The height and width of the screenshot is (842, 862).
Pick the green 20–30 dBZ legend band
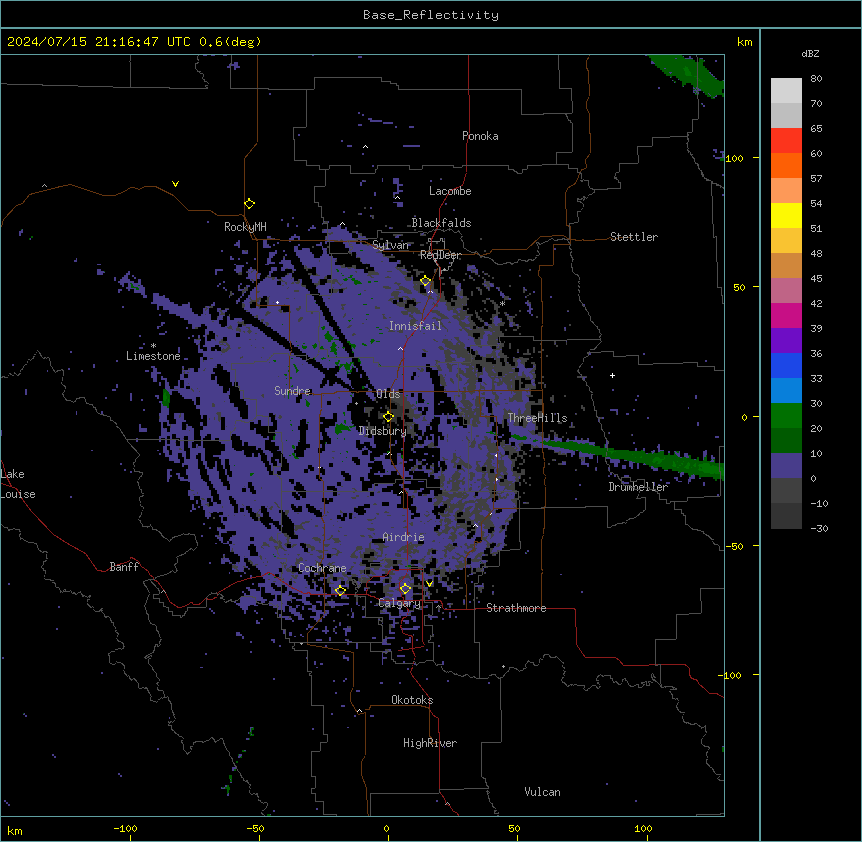(786, 416)
